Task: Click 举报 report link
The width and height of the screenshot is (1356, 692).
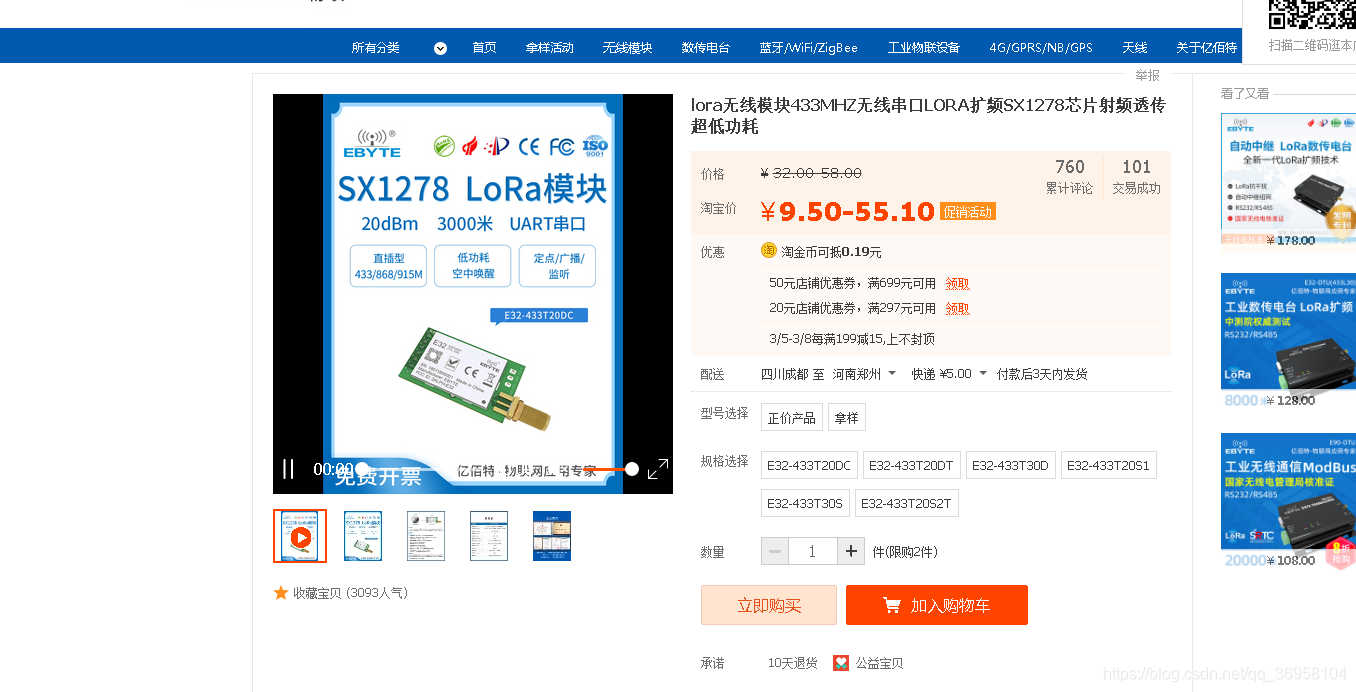Action: [x=1147, y=75]
